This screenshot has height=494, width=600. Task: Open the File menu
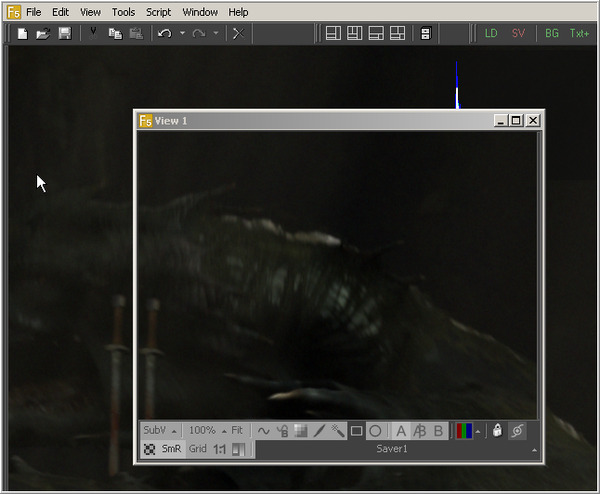[x=34, y=12]
